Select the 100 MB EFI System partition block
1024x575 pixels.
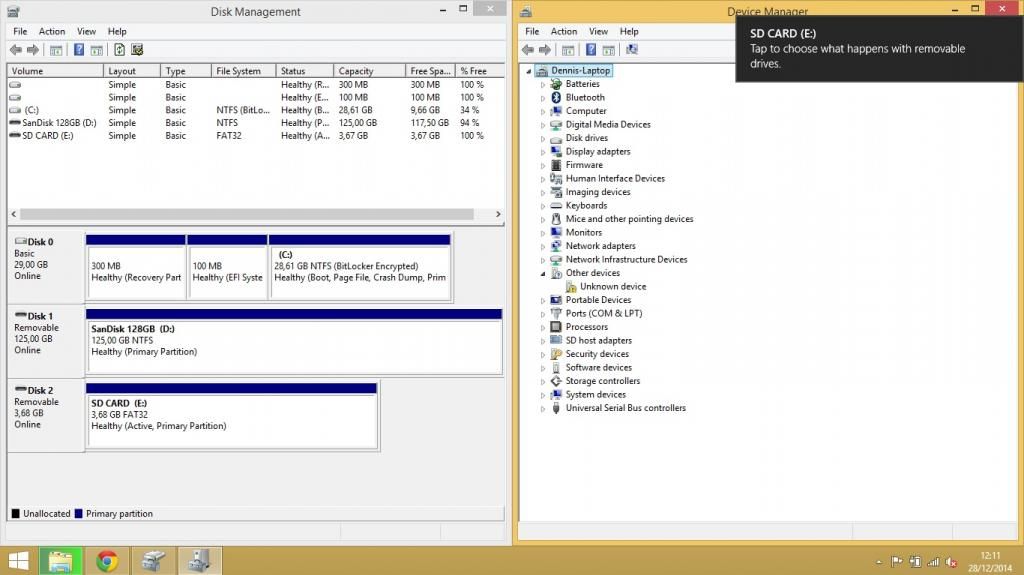pyautogui.click(x=227, y=268)
